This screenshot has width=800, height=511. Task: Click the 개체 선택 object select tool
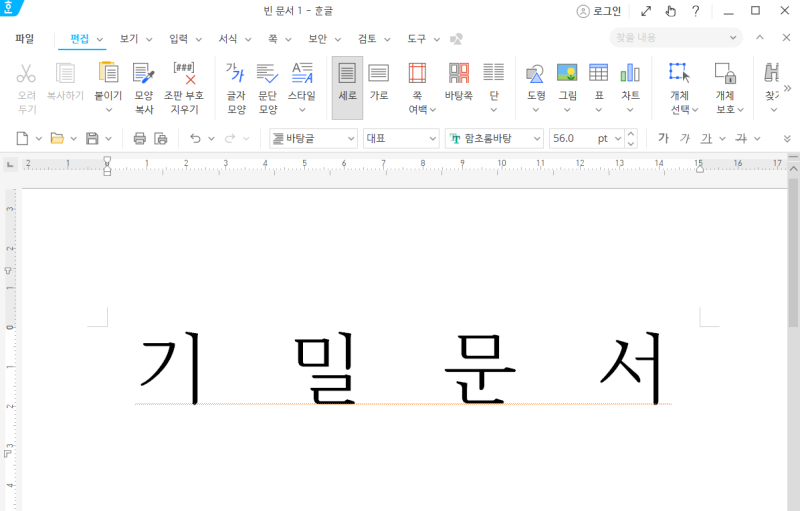(x=680, y=73)
